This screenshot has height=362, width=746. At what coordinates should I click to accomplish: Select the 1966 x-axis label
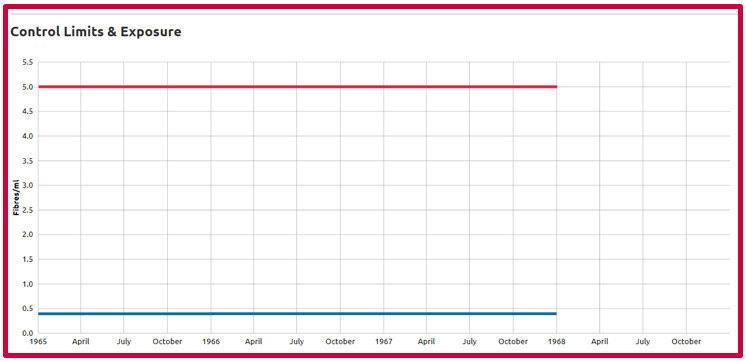211,342
